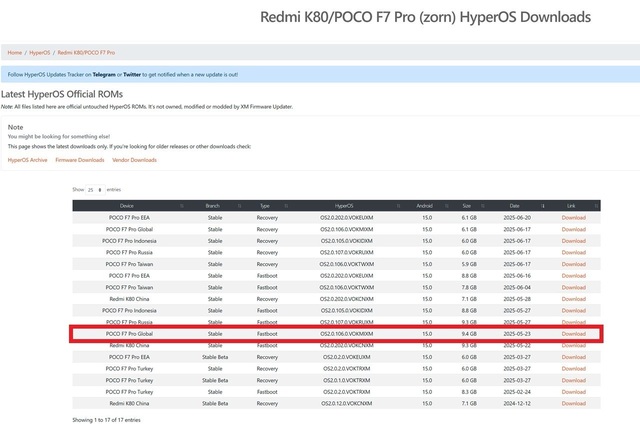Sort table by Device column header
Viewport: 640px width, 427px height.
(127, 205)
